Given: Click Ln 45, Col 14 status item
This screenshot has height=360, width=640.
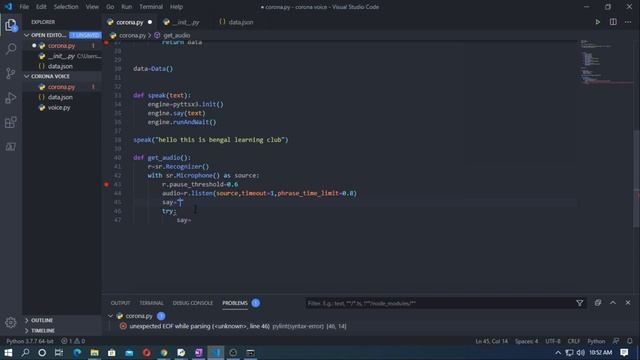Looking at the screenshot, I should [491, 341].
